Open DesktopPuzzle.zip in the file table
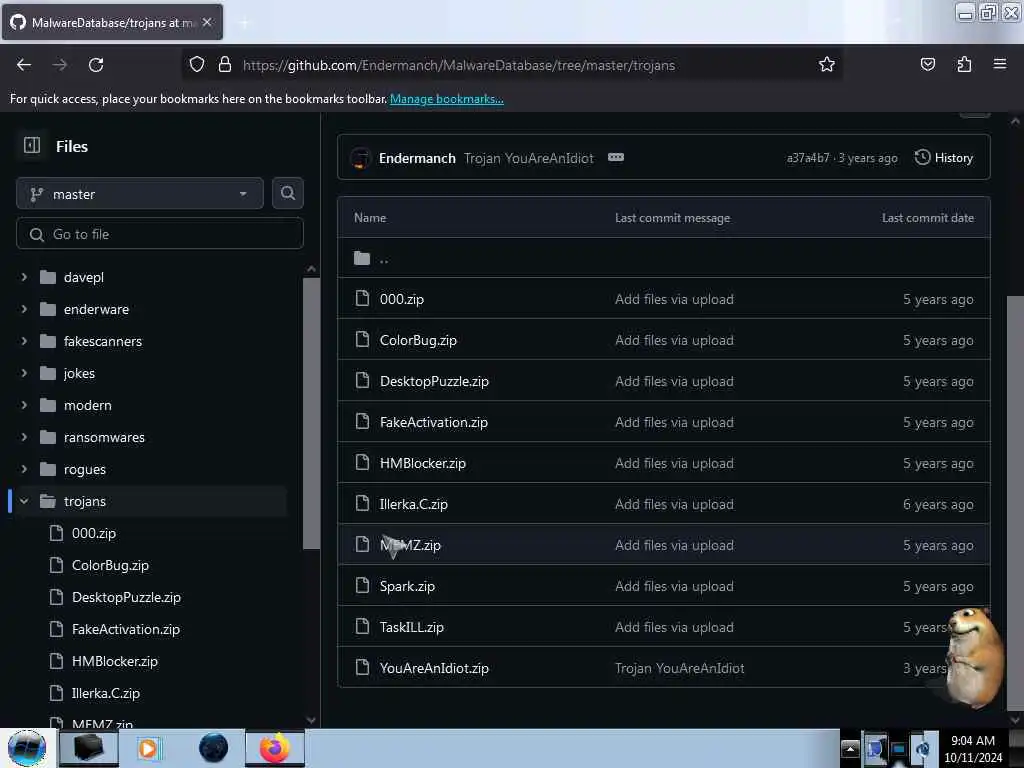Viewport: 1024px width, 768px height. coord(434,381)
